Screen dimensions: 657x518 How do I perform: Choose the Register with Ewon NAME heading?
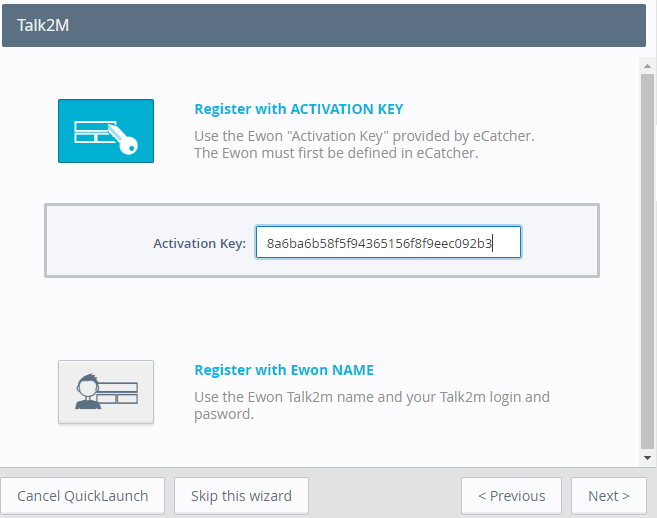click(x=283, y=370)
